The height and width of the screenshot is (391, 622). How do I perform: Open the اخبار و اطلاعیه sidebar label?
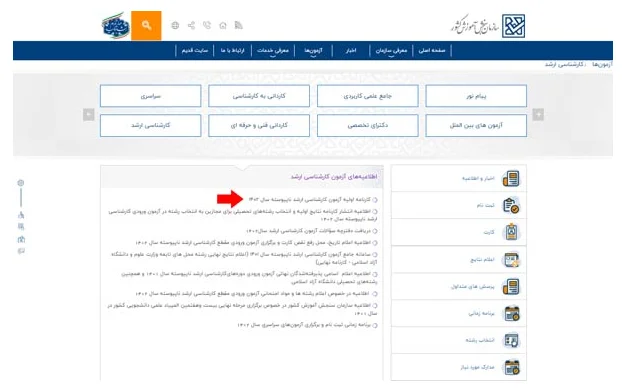pos(478,178)
